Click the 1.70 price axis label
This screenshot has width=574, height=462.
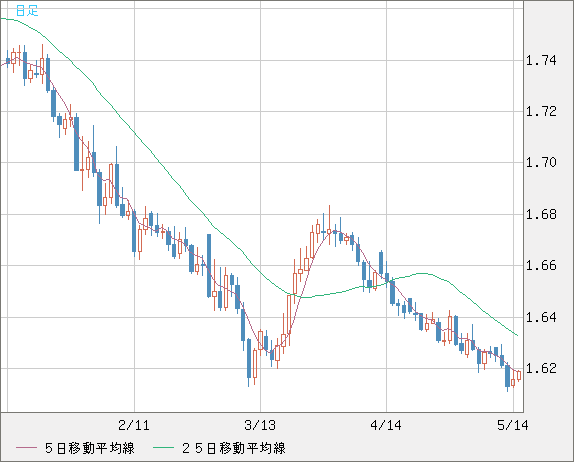(541, 162)
